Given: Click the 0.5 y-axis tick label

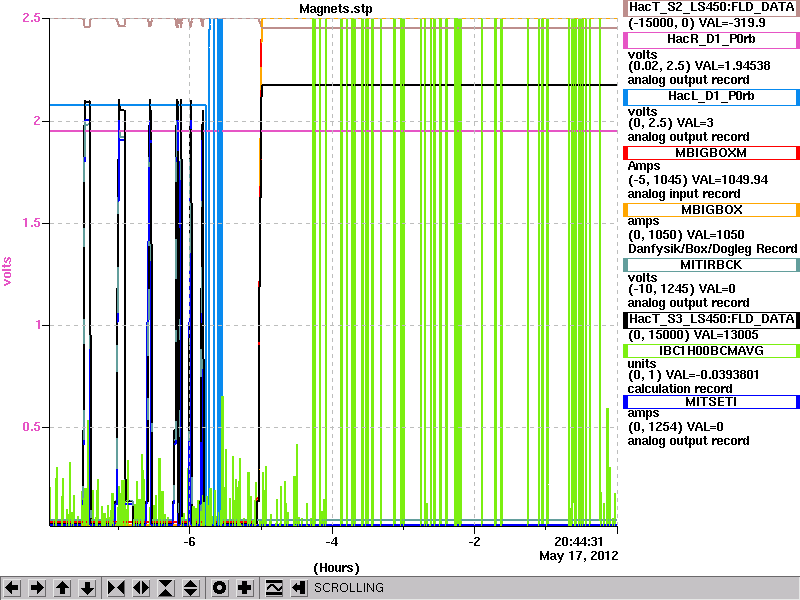Looking at the screenshot, I should [31, 427].
